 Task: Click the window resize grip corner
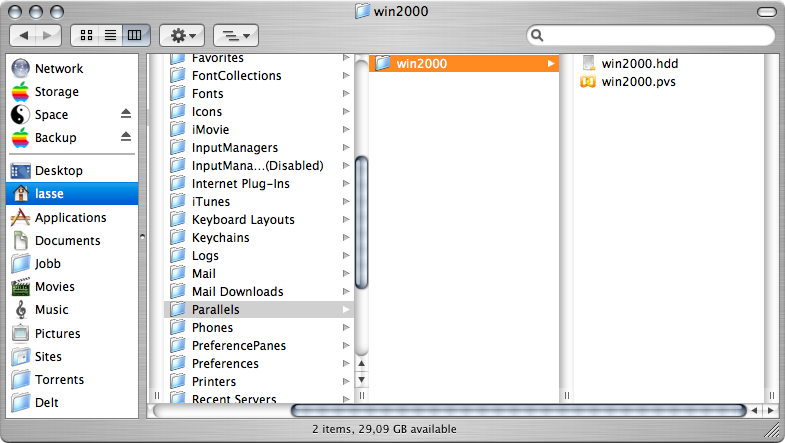point(773,430)
